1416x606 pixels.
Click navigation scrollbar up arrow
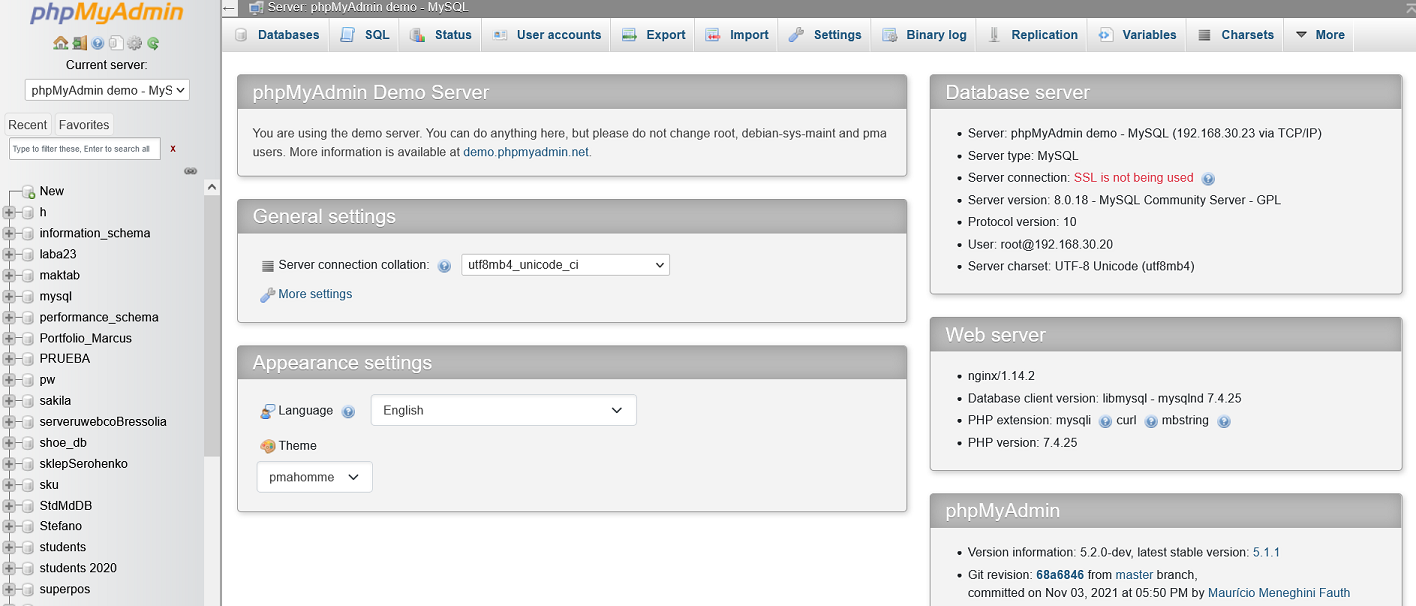tap(211, 187)
